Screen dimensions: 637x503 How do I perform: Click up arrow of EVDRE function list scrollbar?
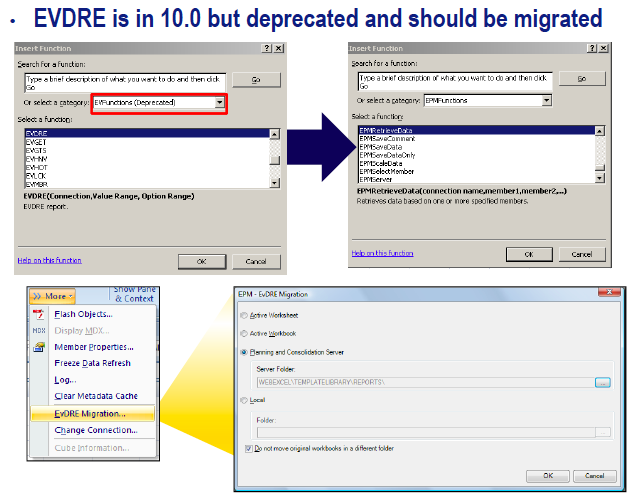tap(275, 134)
